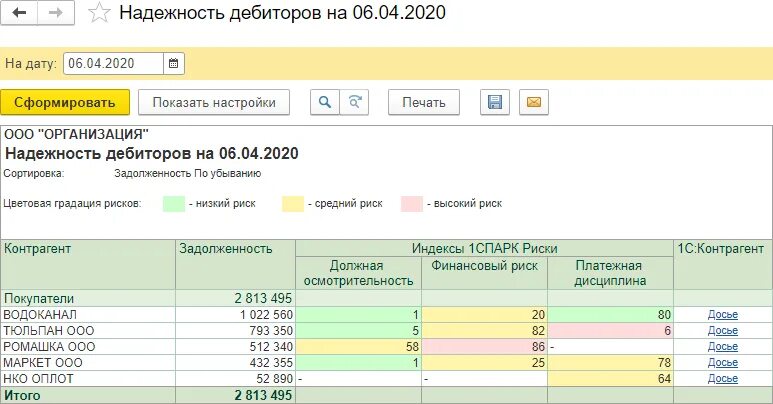Save report with floppy disk icon
The width and height of the screenshot is (773, 404).
[494, 102]
